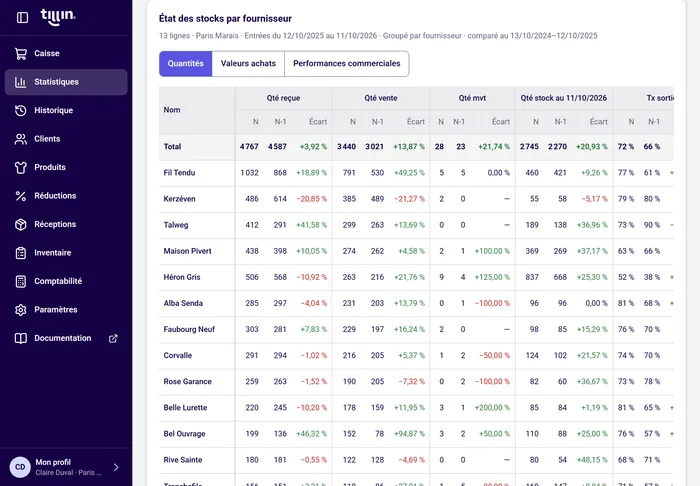This screenshot has height=486, width=700.
Task: Click the Historique clock icon
Action: click(x=21, y=110)
